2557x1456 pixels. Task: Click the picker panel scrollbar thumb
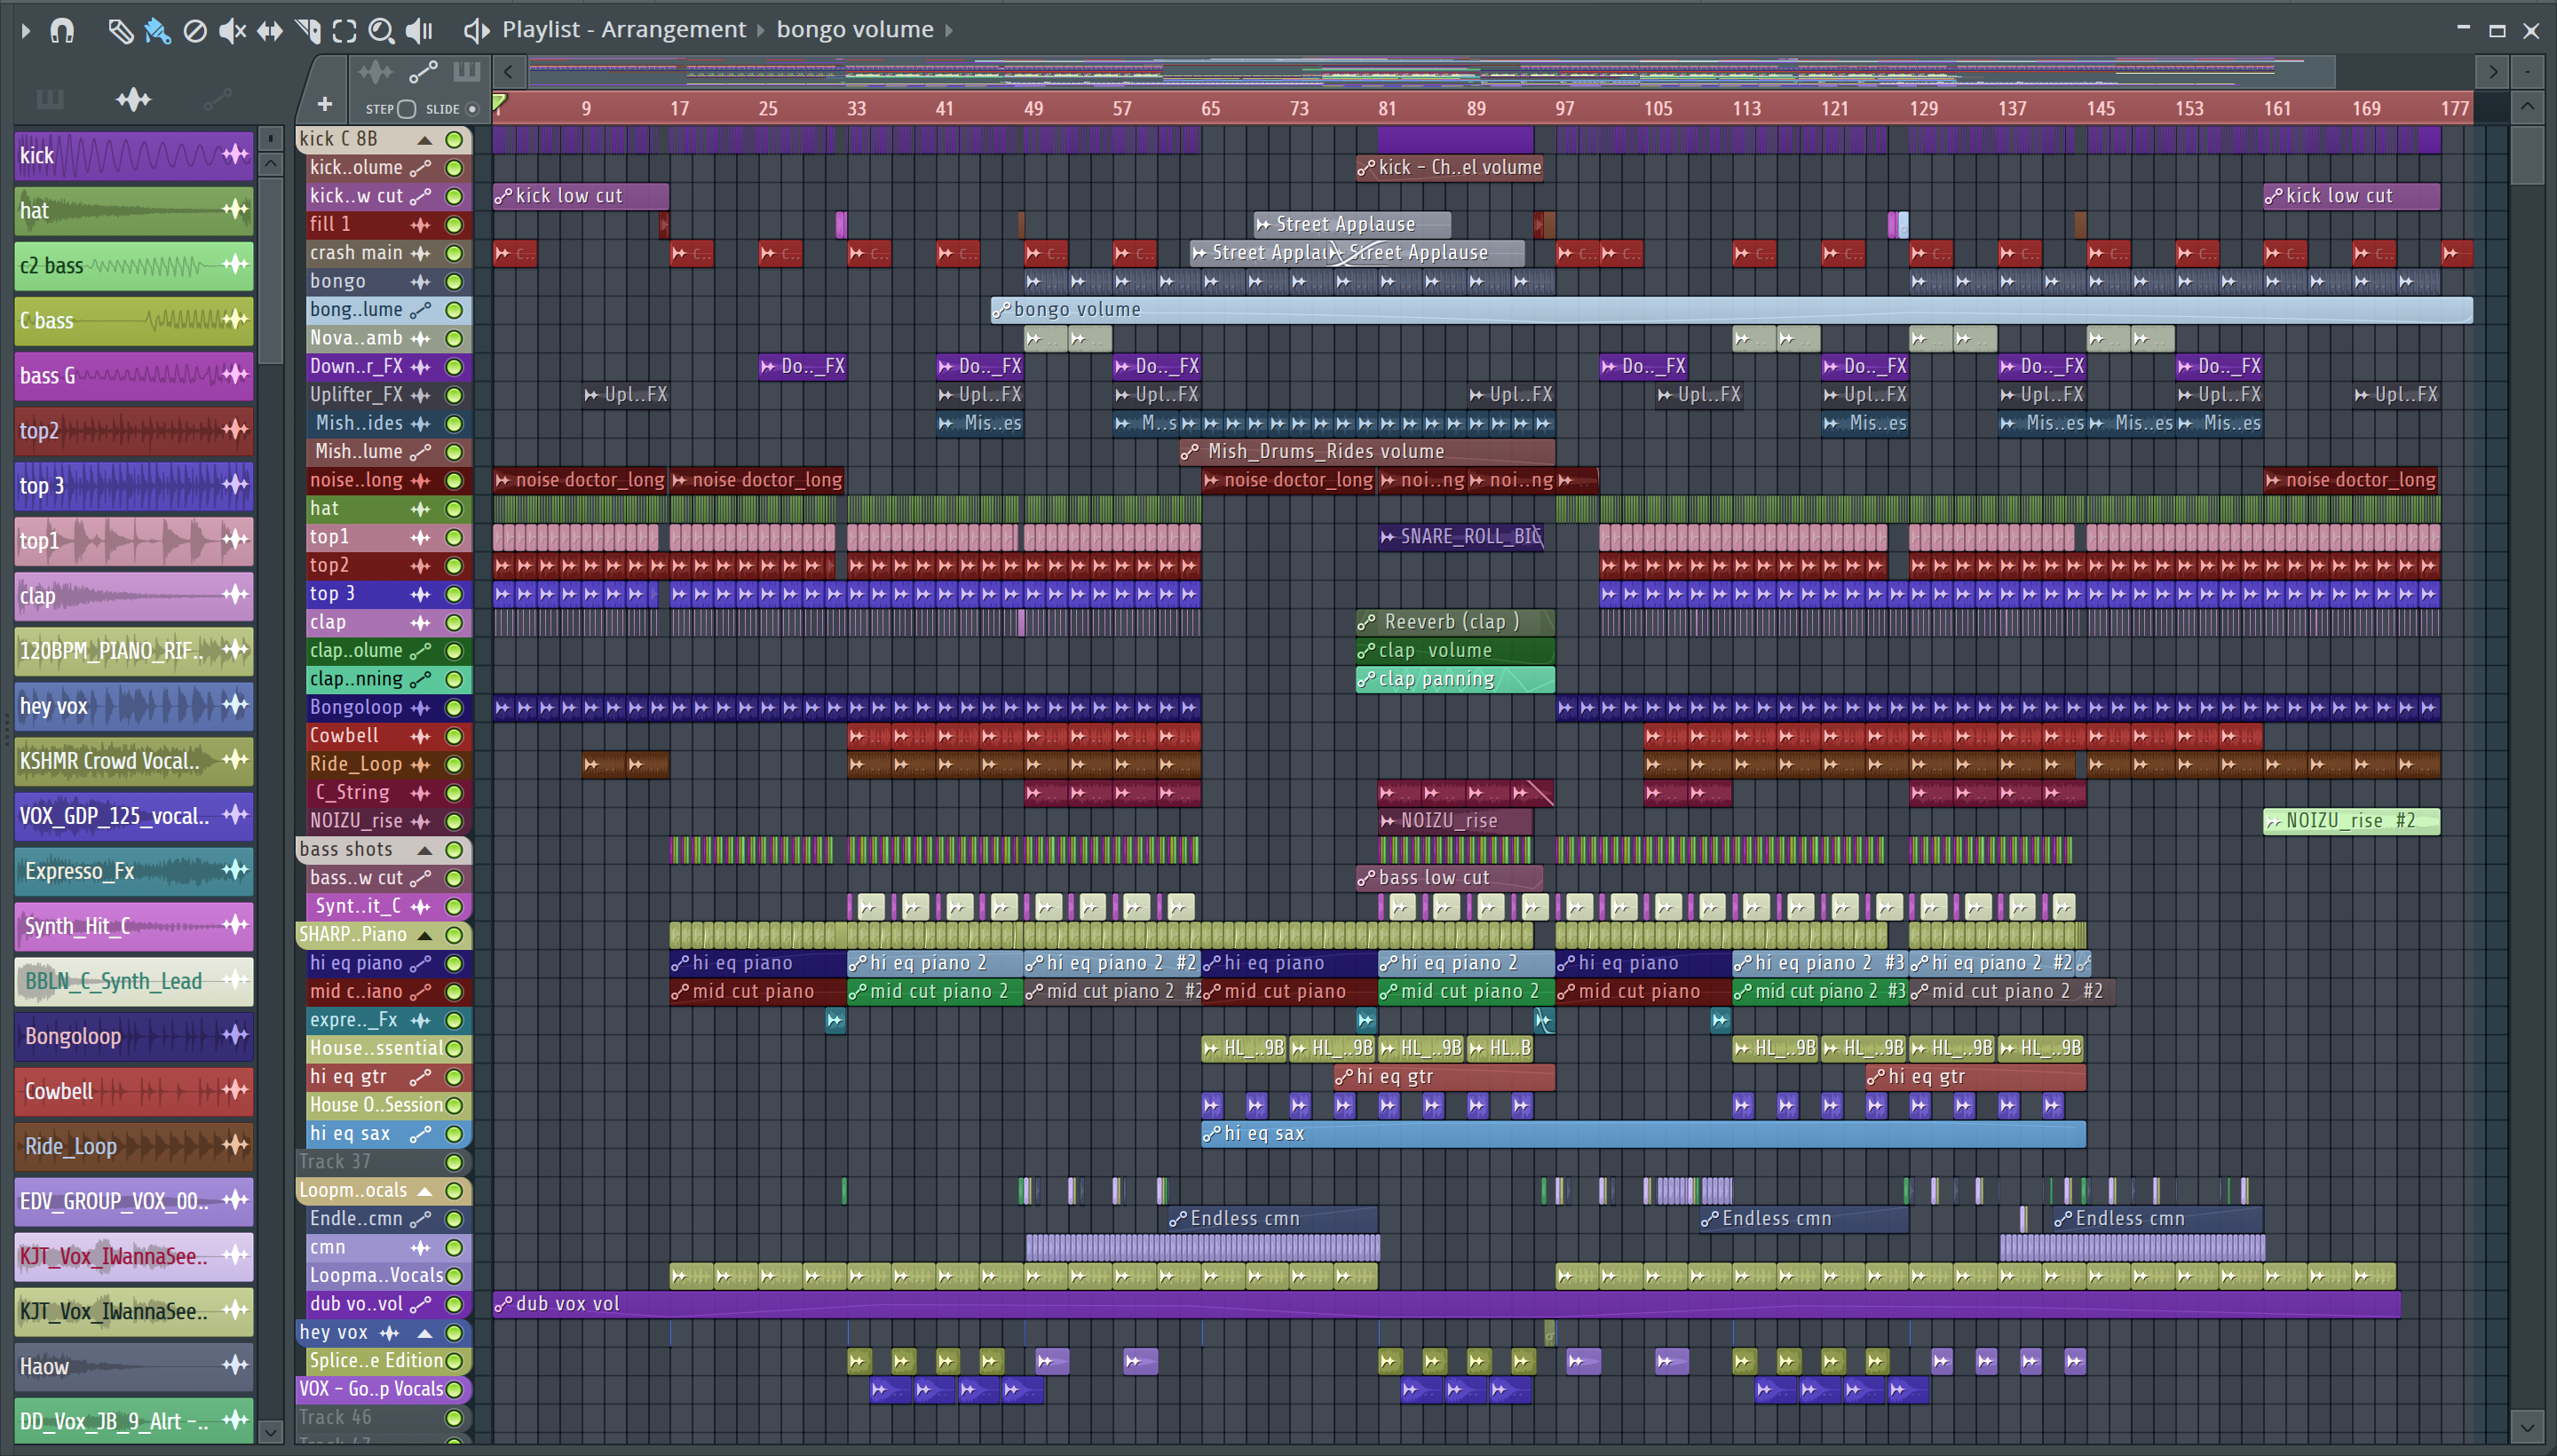tap(270, 270)
